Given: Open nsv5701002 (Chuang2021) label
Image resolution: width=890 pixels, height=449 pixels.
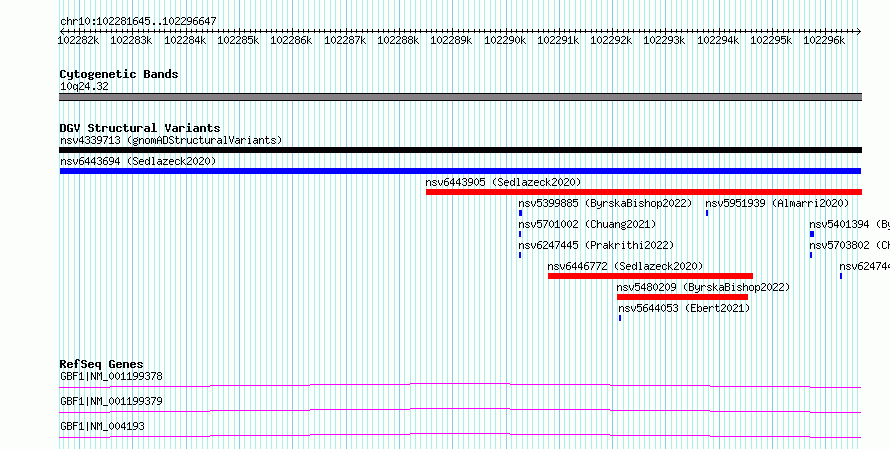Looking at the screenshot, I should 587,224.
